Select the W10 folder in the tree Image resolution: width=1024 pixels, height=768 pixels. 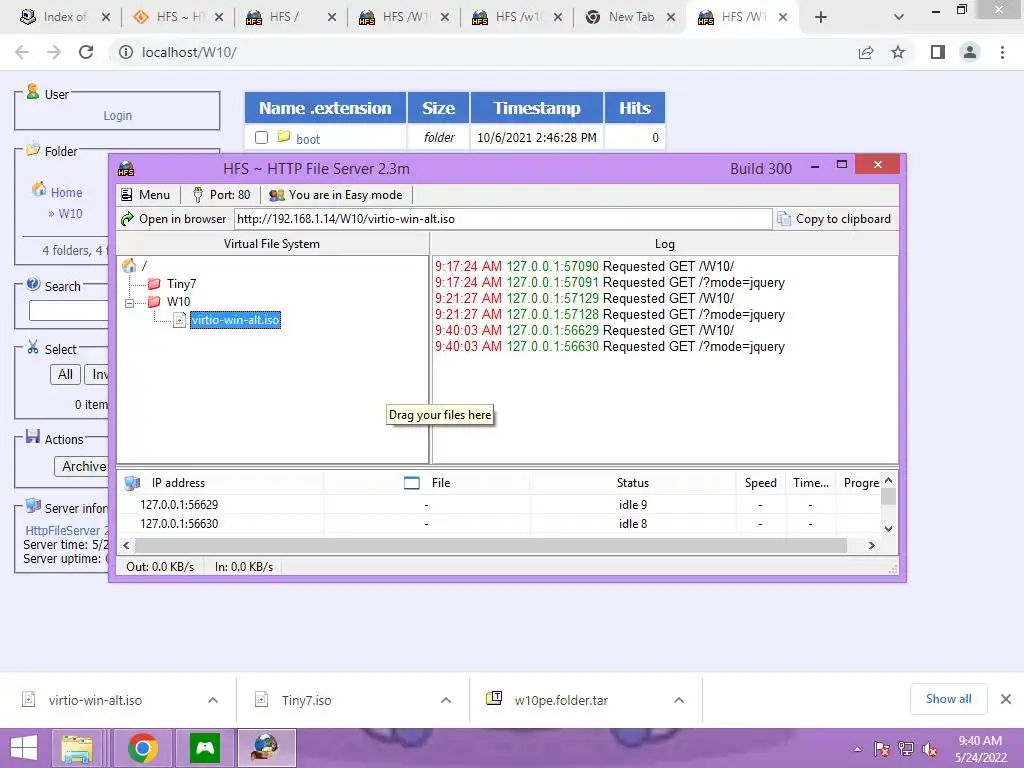(x=178, y=302)
